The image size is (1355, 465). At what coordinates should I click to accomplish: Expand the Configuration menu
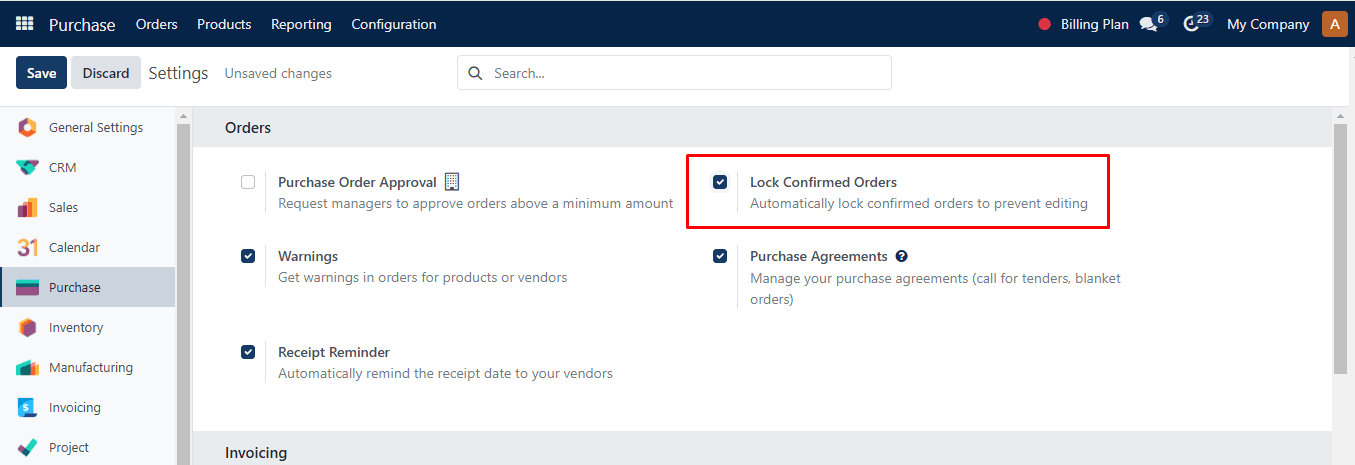(393, 24)
